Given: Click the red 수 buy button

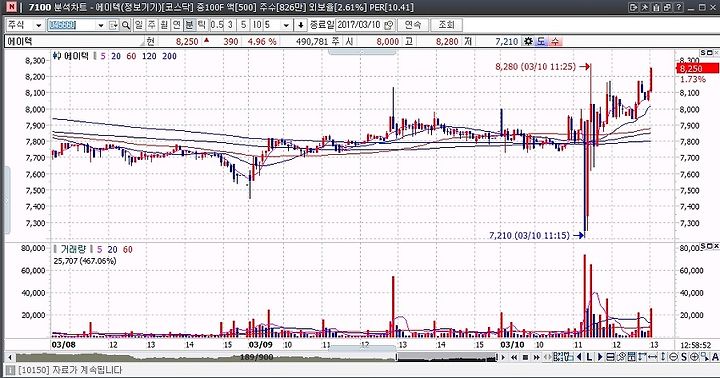Looking at the screenshot, I should point(555,41).
